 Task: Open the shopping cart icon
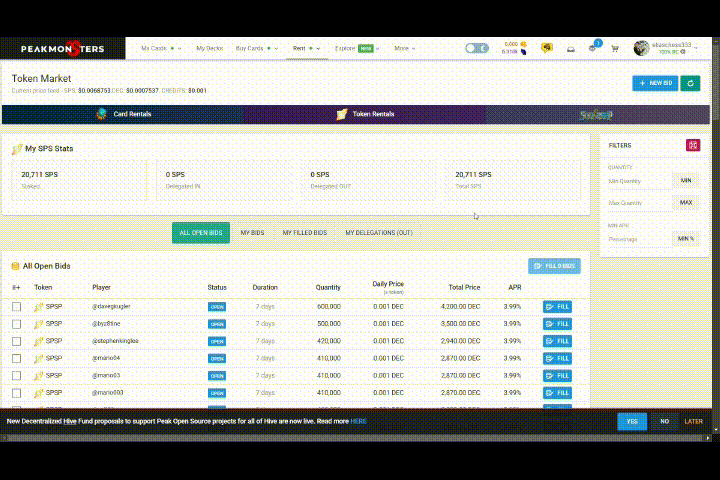[614, 49]
